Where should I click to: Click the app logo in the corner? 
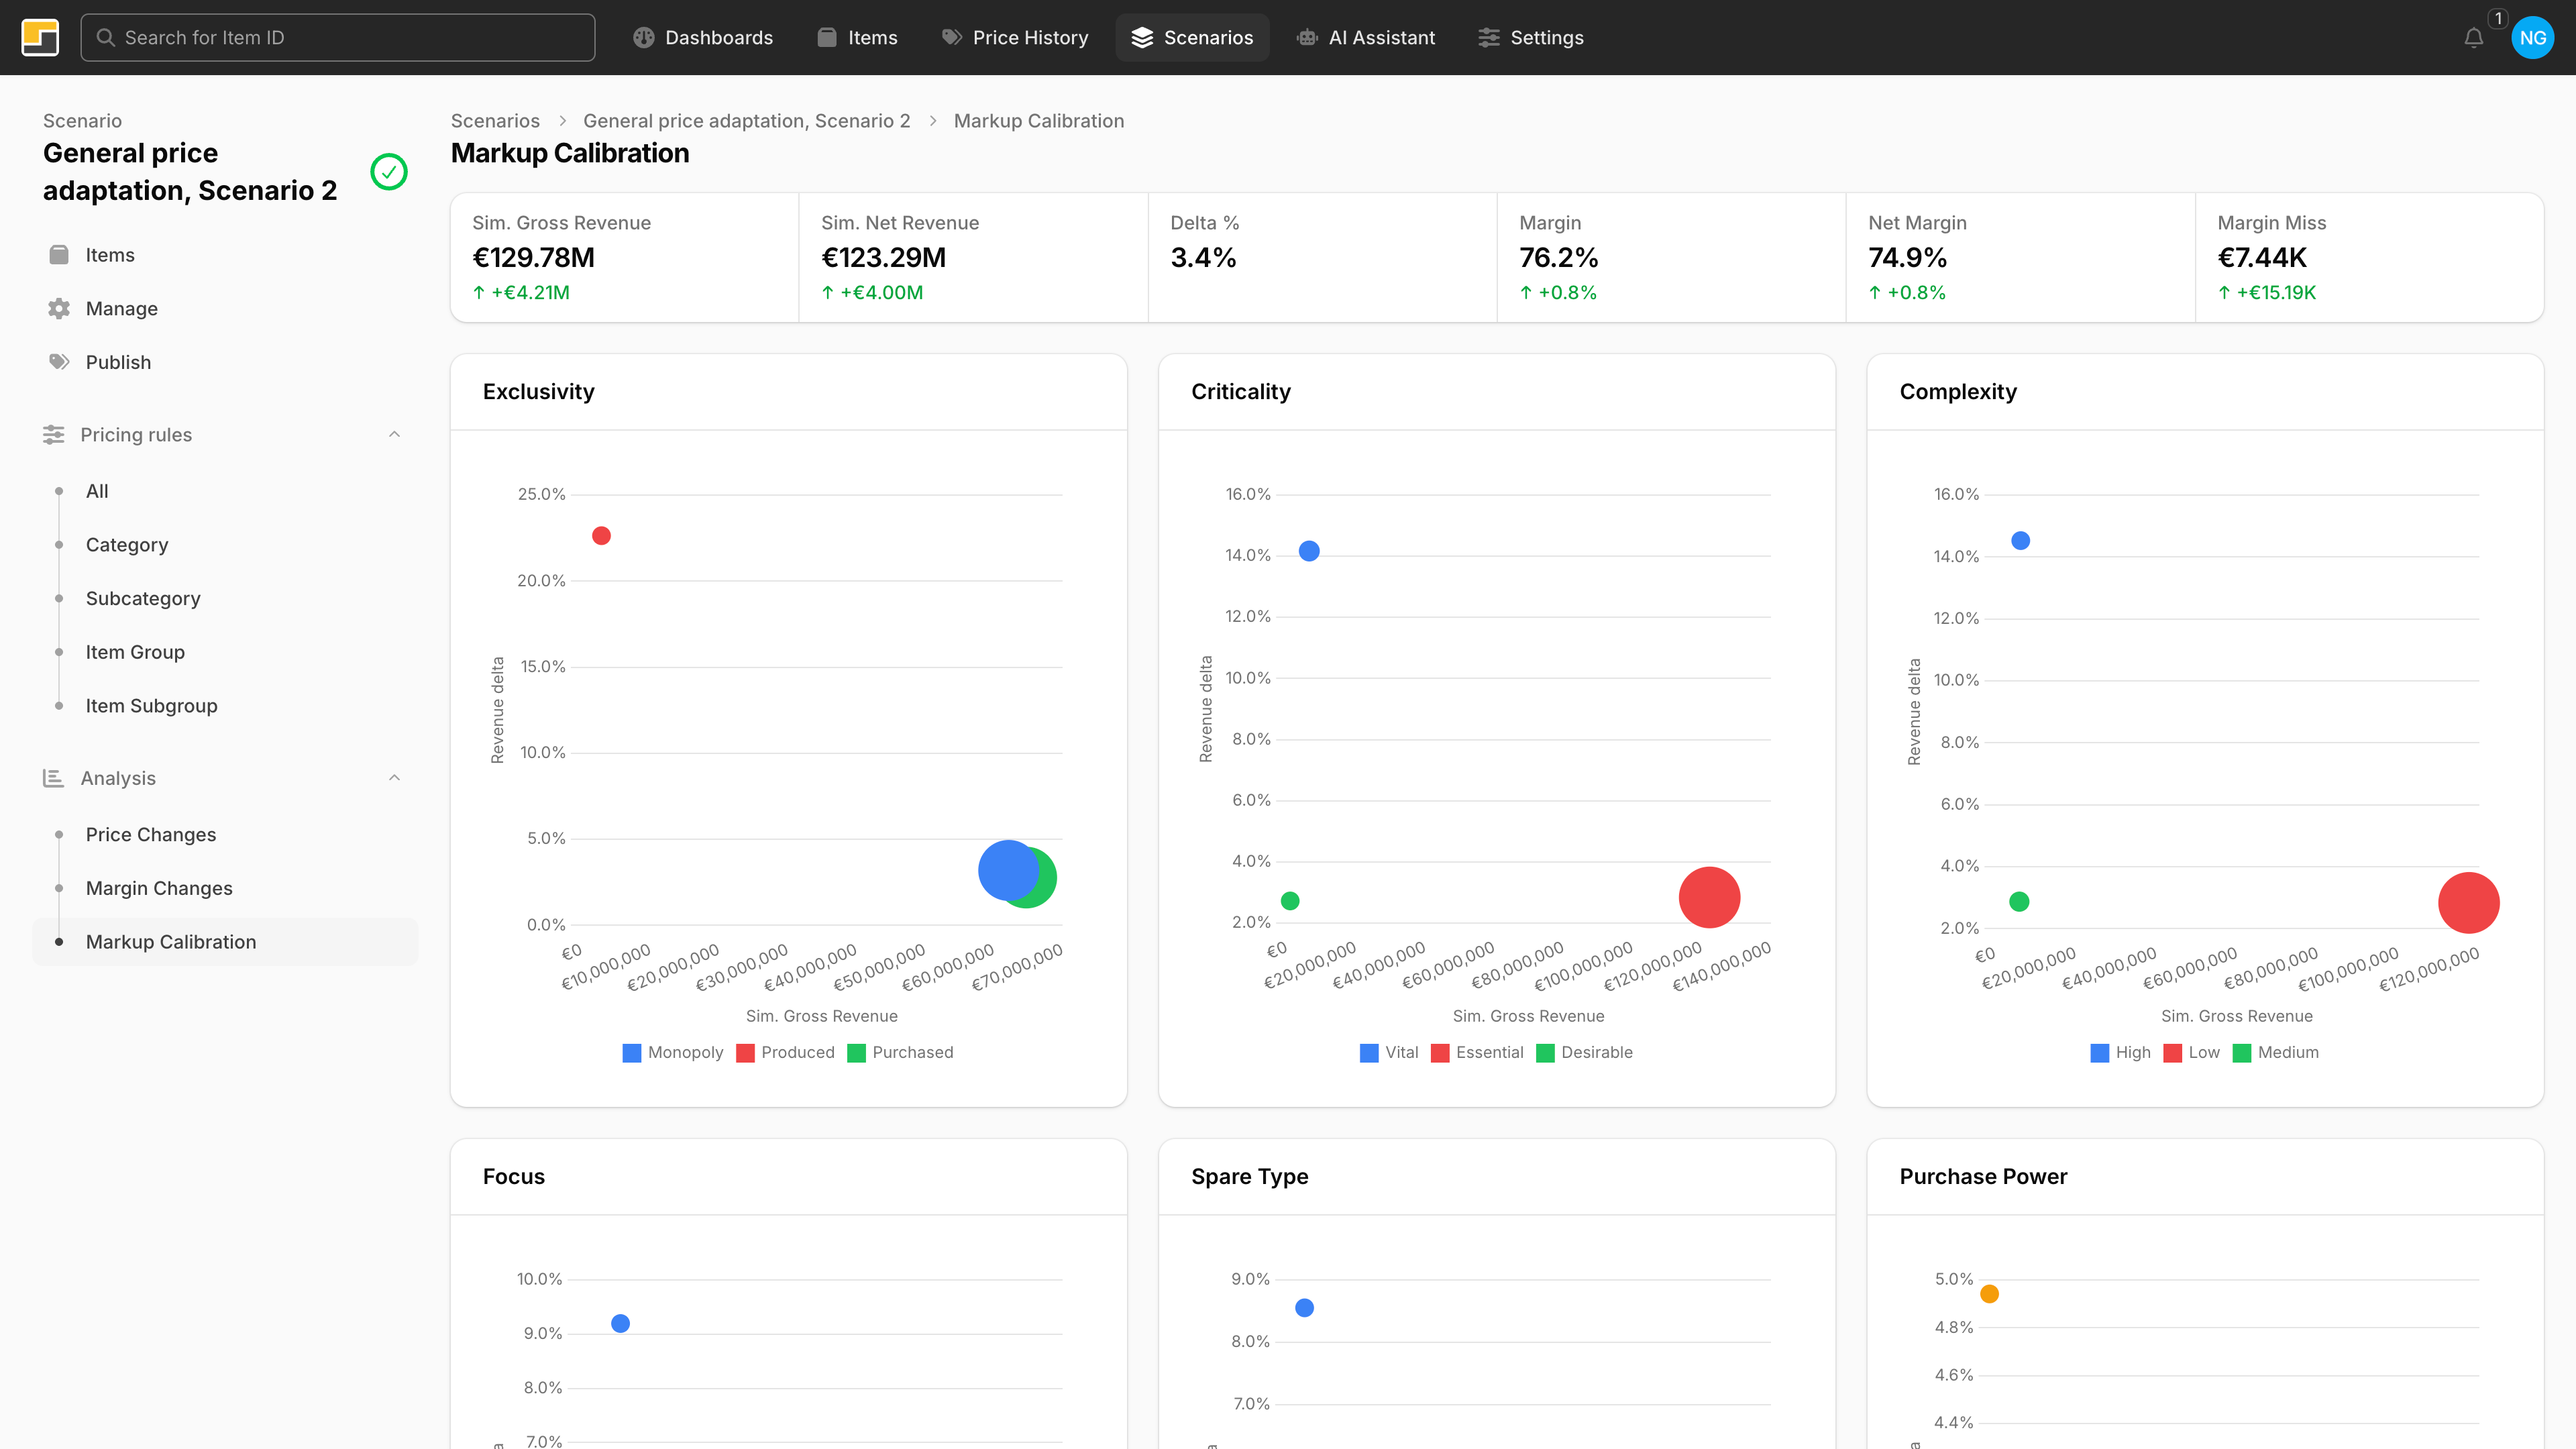tap(40, 37)
